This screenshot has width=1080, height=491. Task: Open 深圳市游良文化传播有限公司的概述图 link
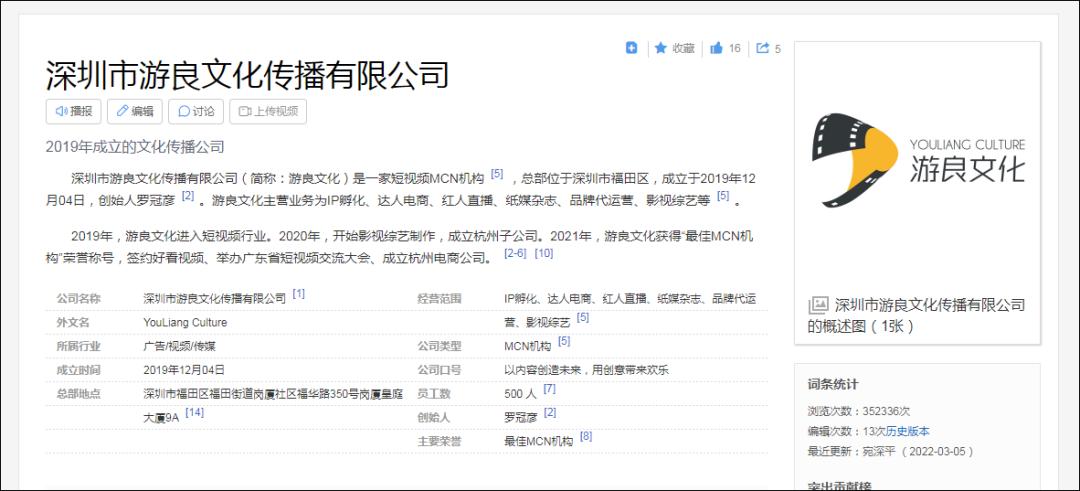pyautogui.click(x=917, y=315)
